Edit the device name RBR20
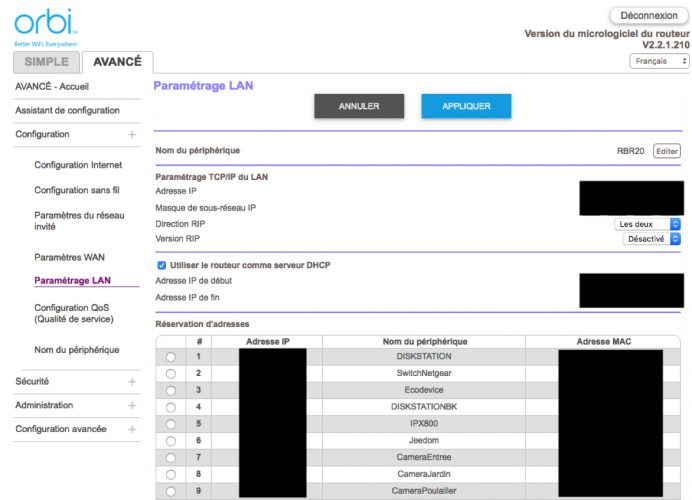 pos(666,151)
